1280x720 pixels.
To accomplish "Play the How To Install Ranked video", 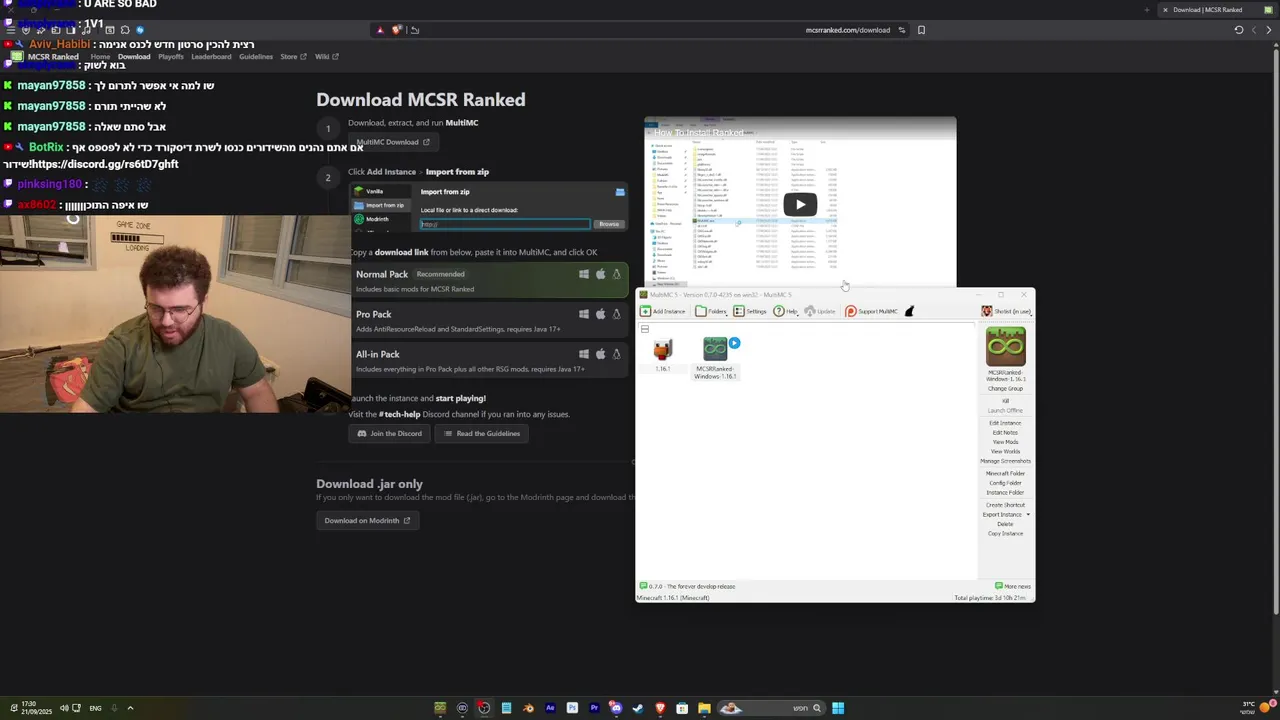I will coord(800,205).
